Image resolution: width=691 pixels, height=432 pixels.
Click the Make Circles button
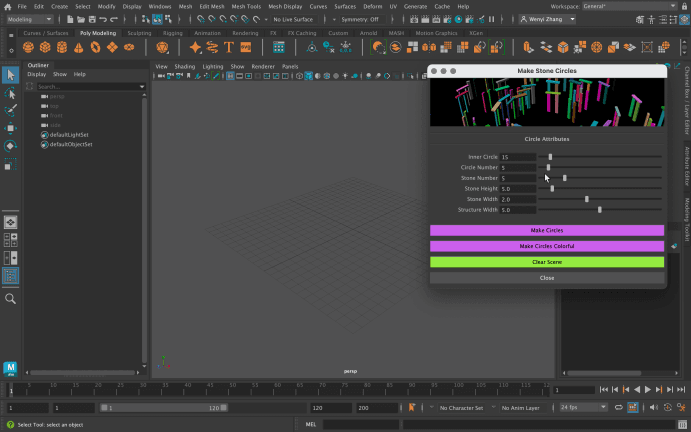pos(547,230)
